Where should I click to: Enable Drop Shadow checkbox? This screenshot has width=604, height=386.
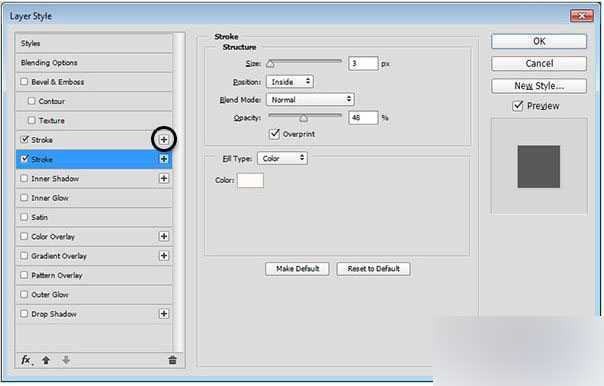point(24,314)
